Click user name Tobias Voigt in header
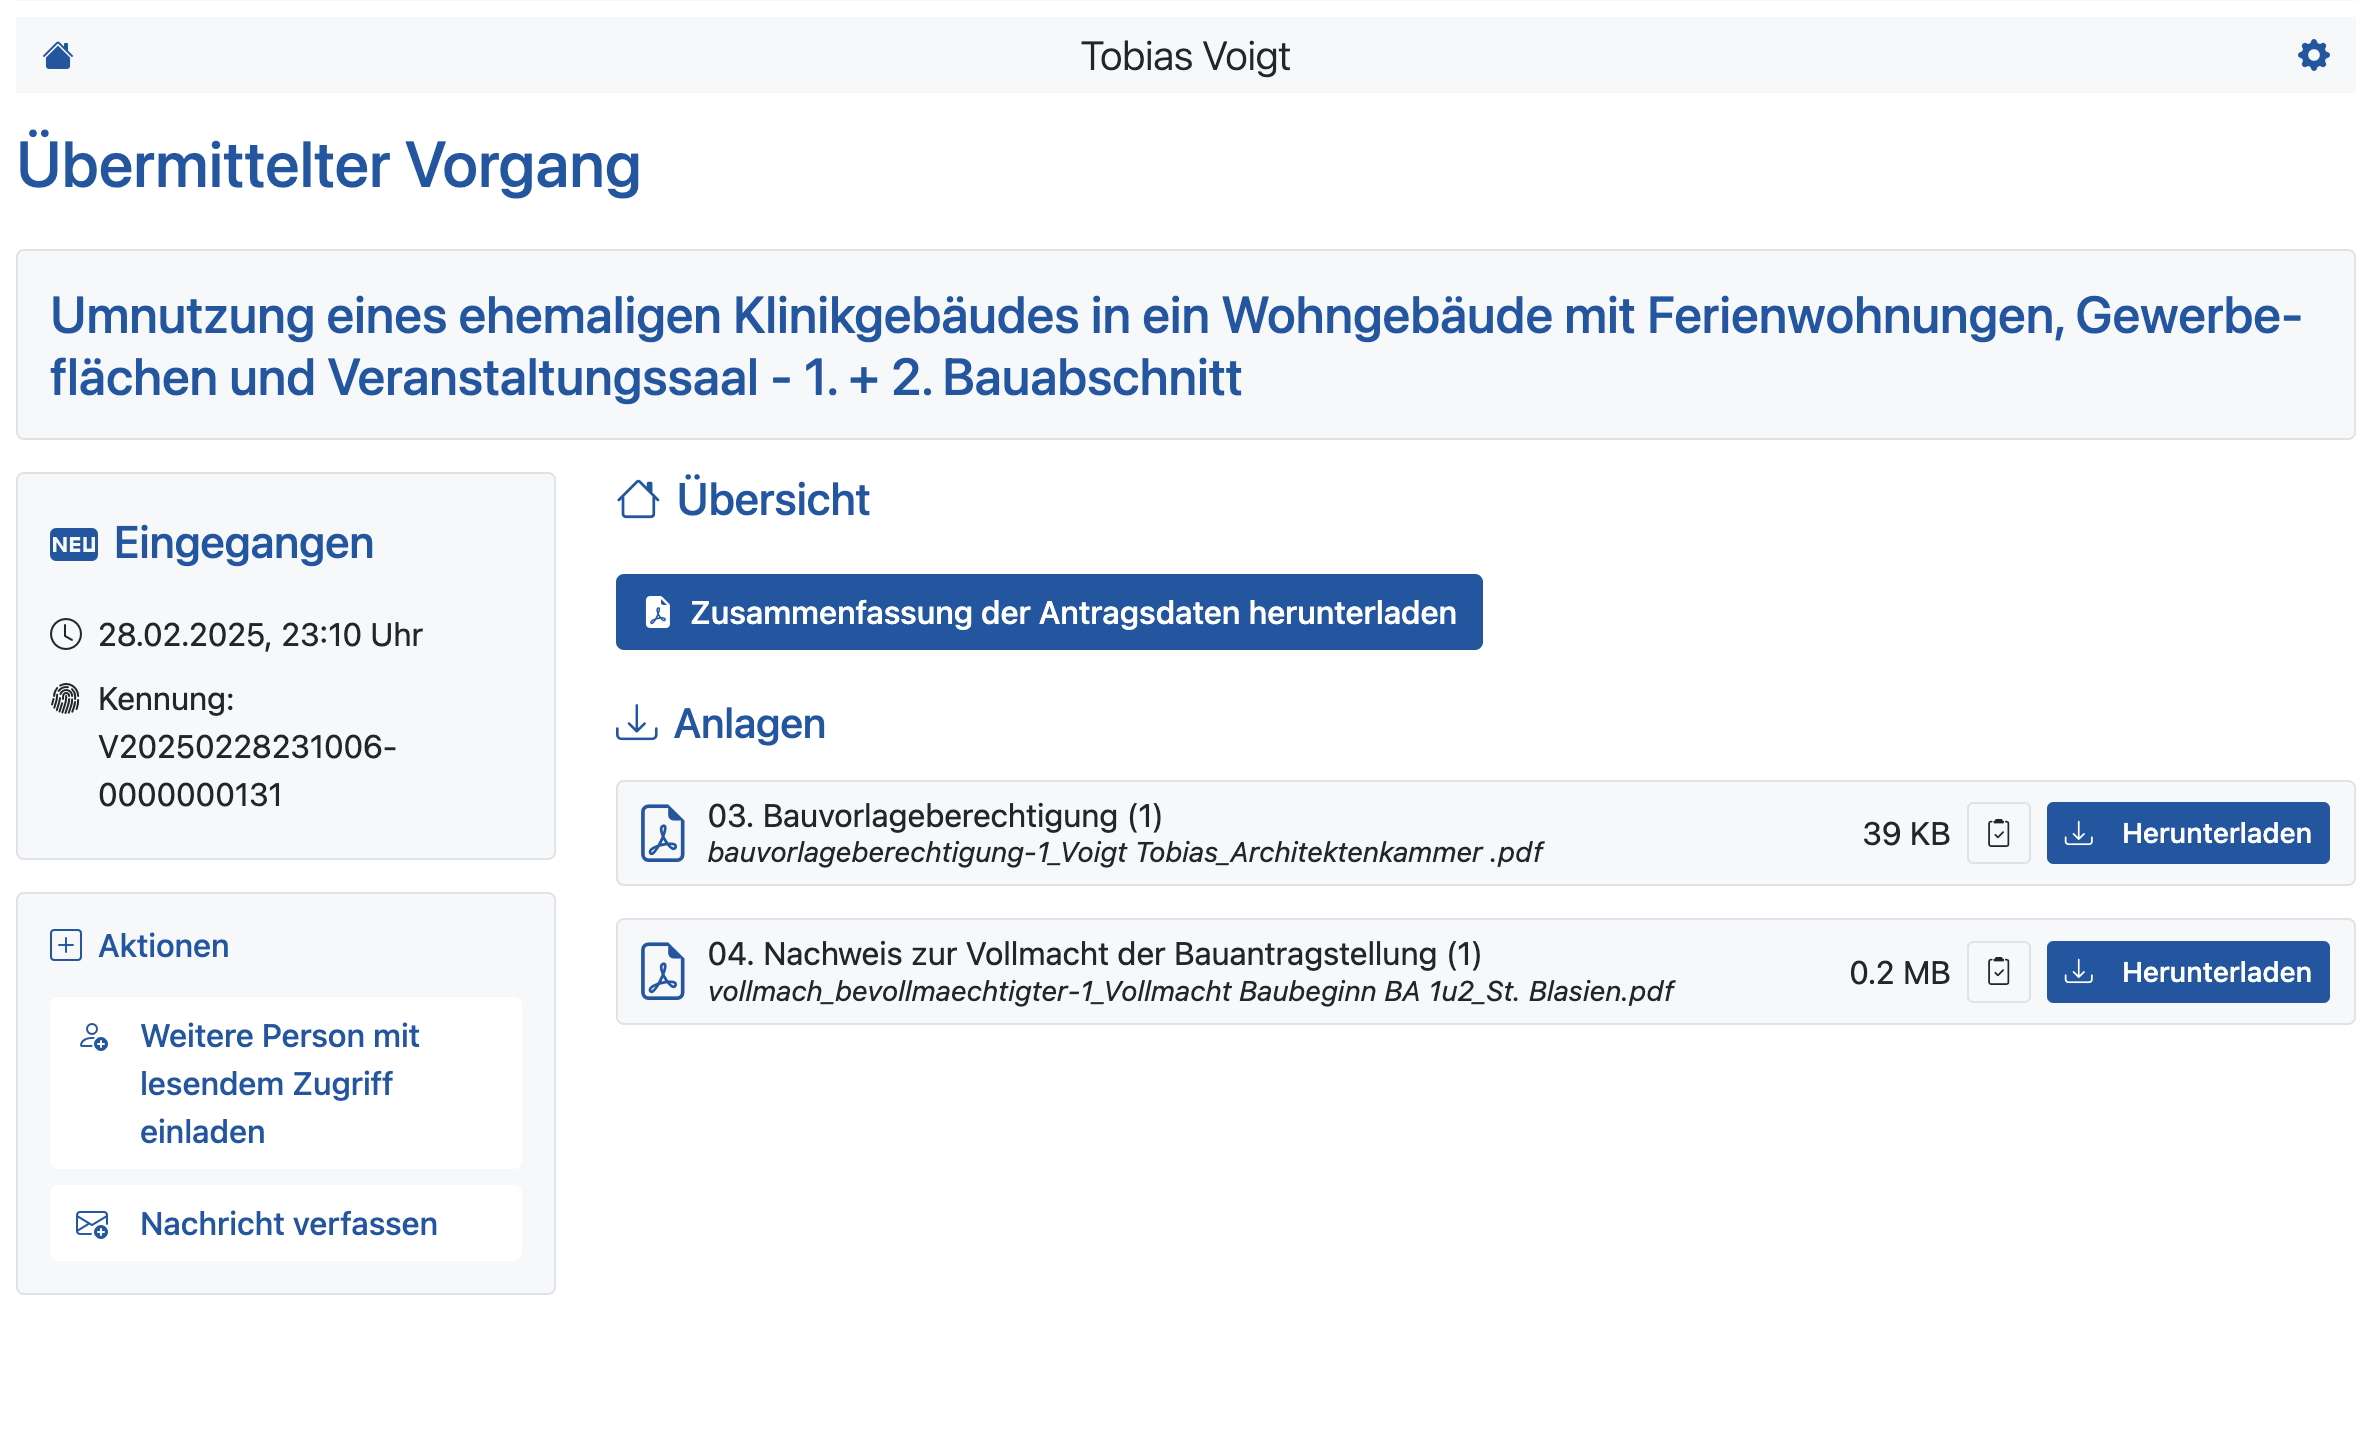Viewport: 2374px width, 1436px height. click(x=1185, y=56)
